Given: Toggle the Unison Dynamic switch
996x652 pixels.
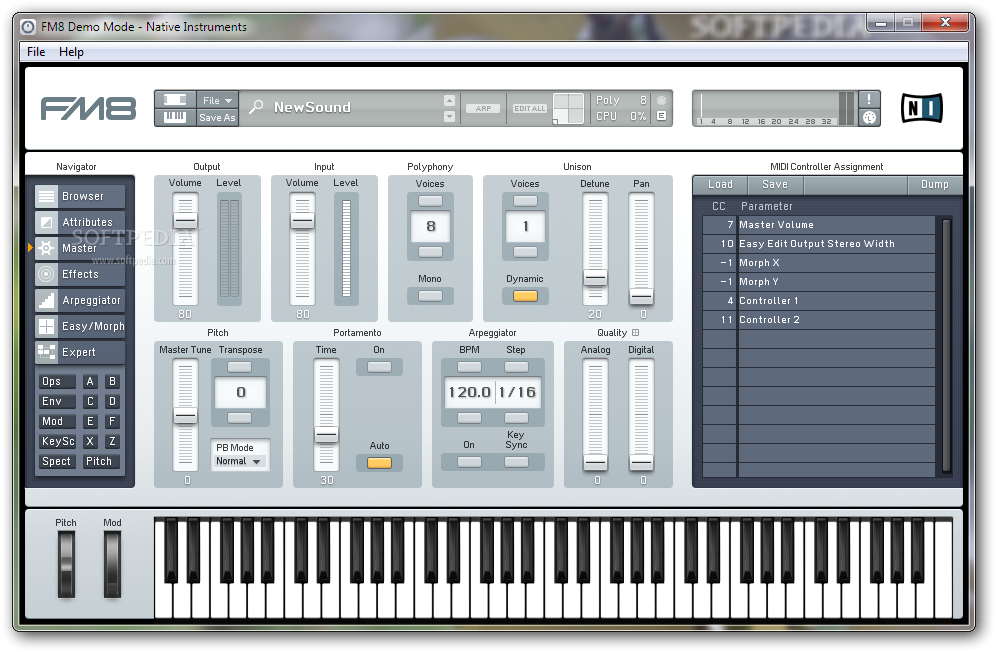Looking at the screenshot, I should (525, 296).
